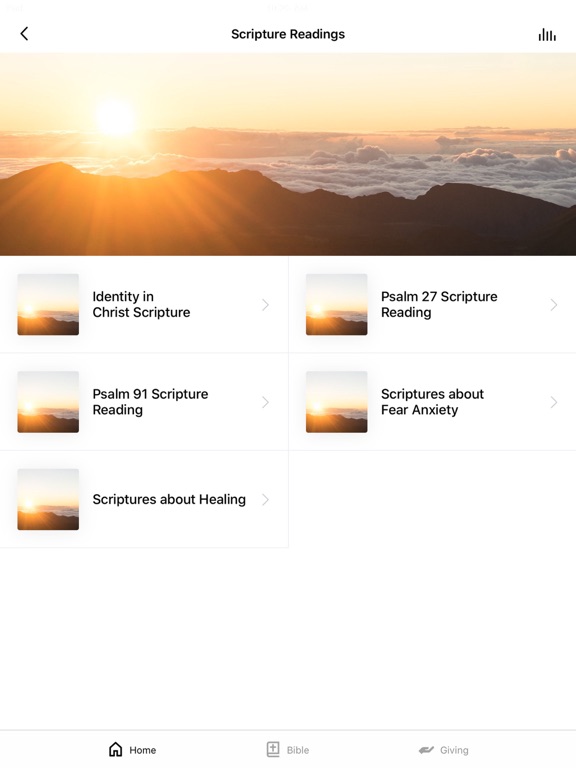
Task: Tap the Bible book icon
Action: click(x=273, y=749)
